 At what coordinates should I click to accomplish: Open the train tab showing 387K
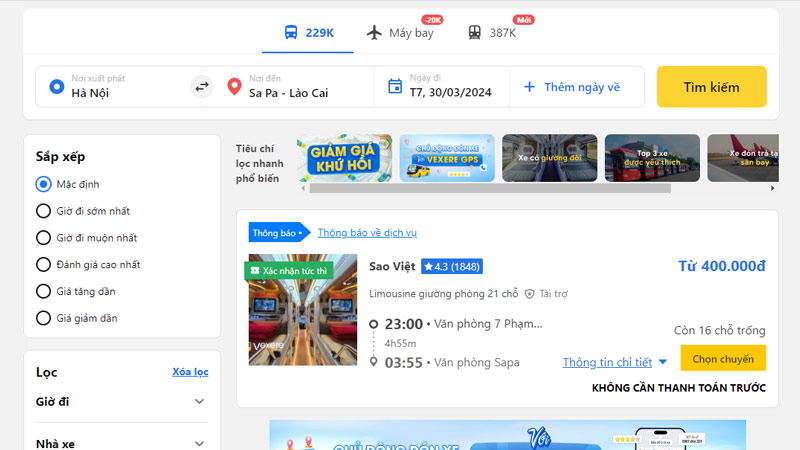492,33
